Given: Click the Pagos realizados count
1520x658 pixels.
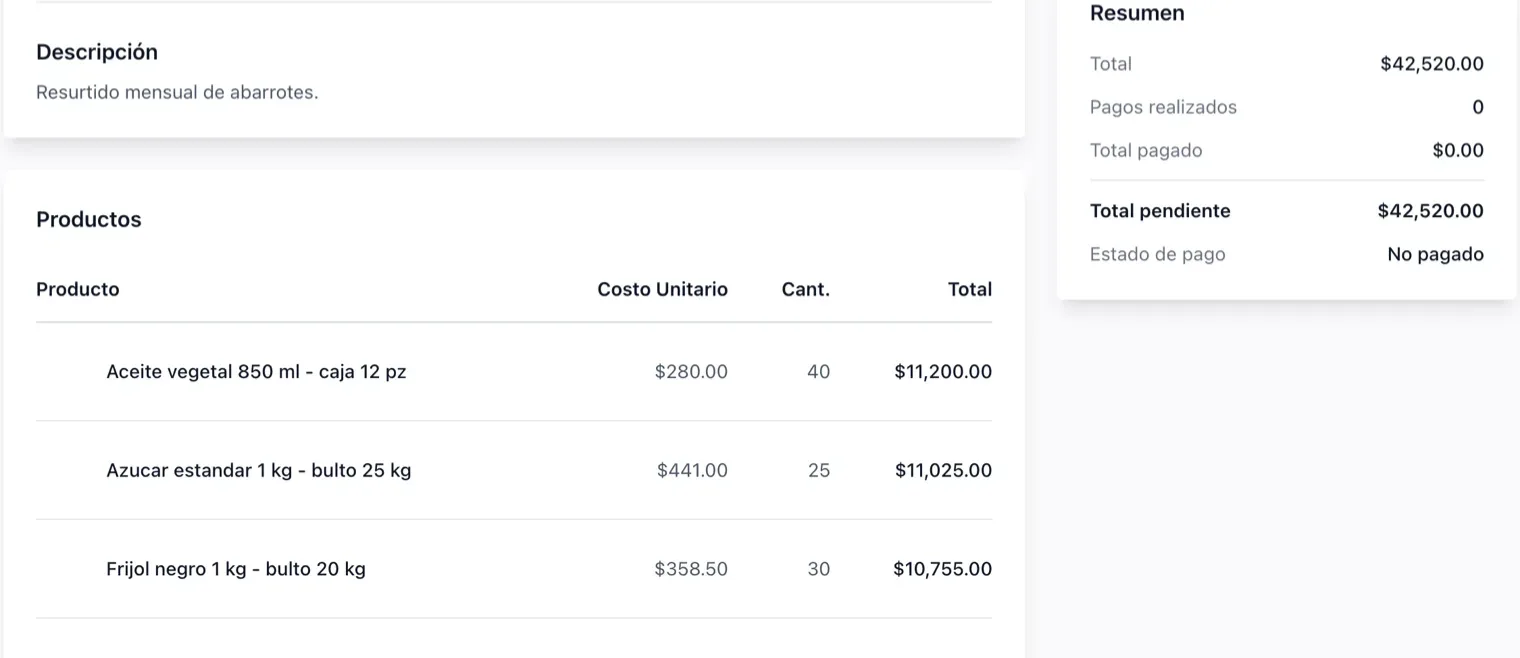Looking at the screenshot, I should pyautogui.click(x=1478, y=107).
